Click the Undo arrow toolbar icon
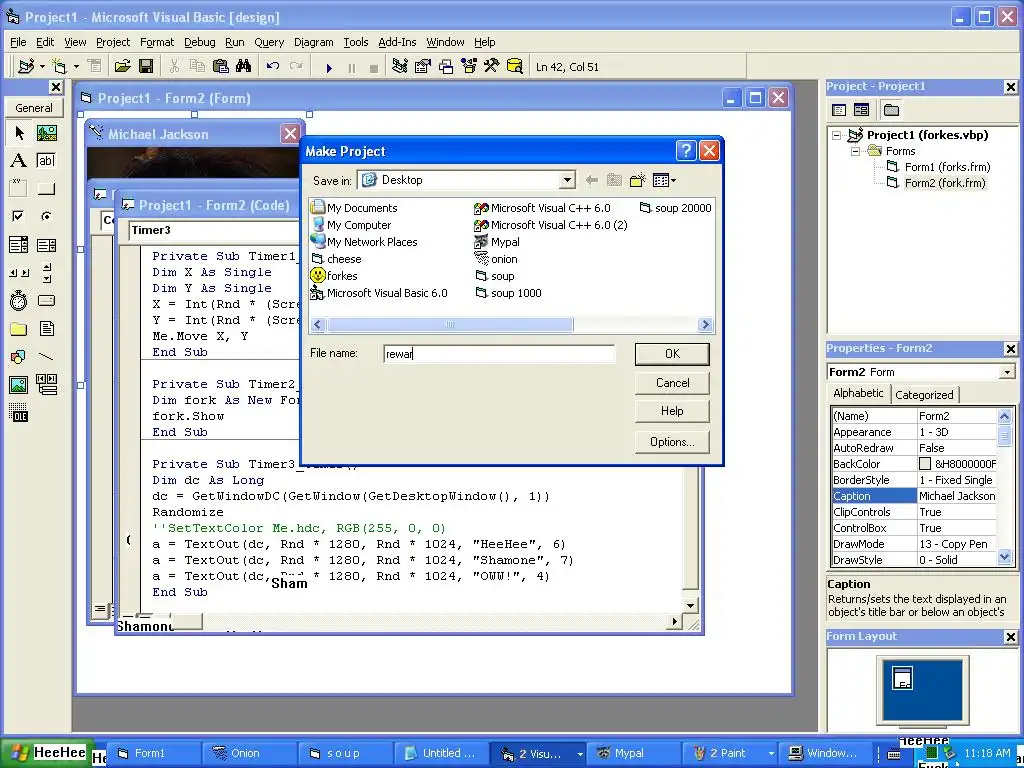The width and height of the screenshot is (1024, 768). pyautogui.click(x=273, y=66)
